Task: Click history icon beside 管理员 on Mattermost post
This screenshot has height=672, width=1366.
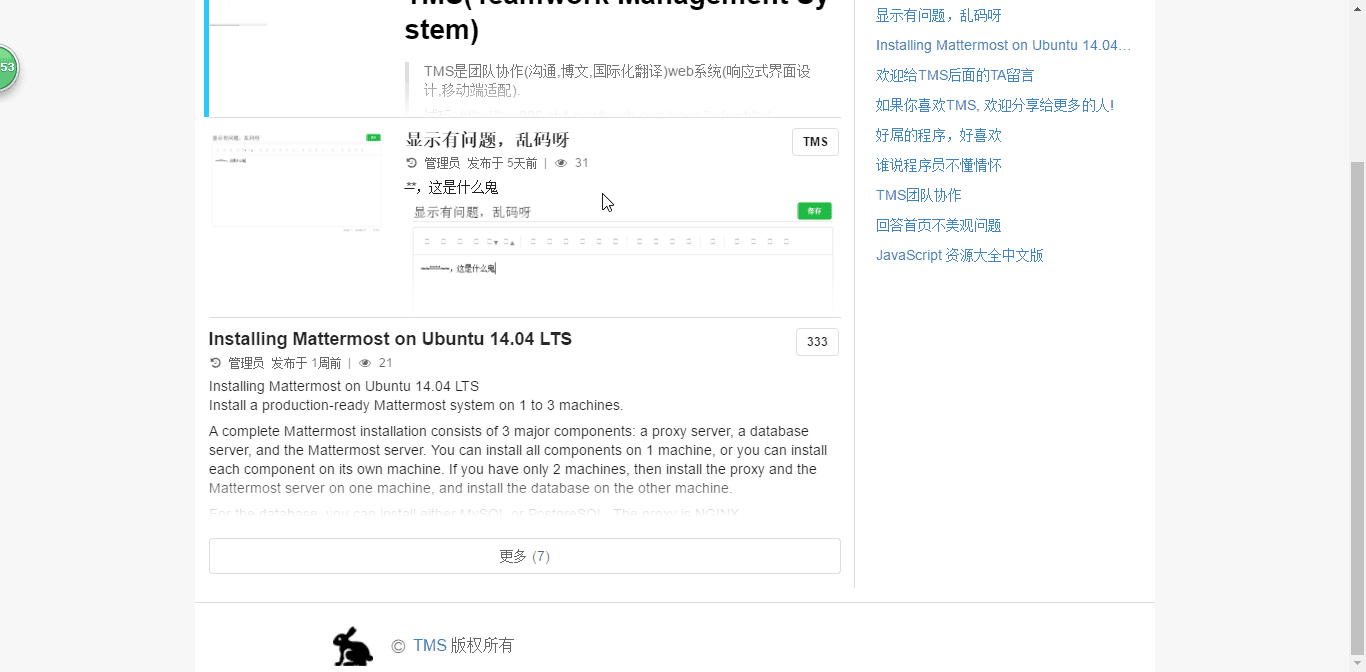Action: (215, 362)
